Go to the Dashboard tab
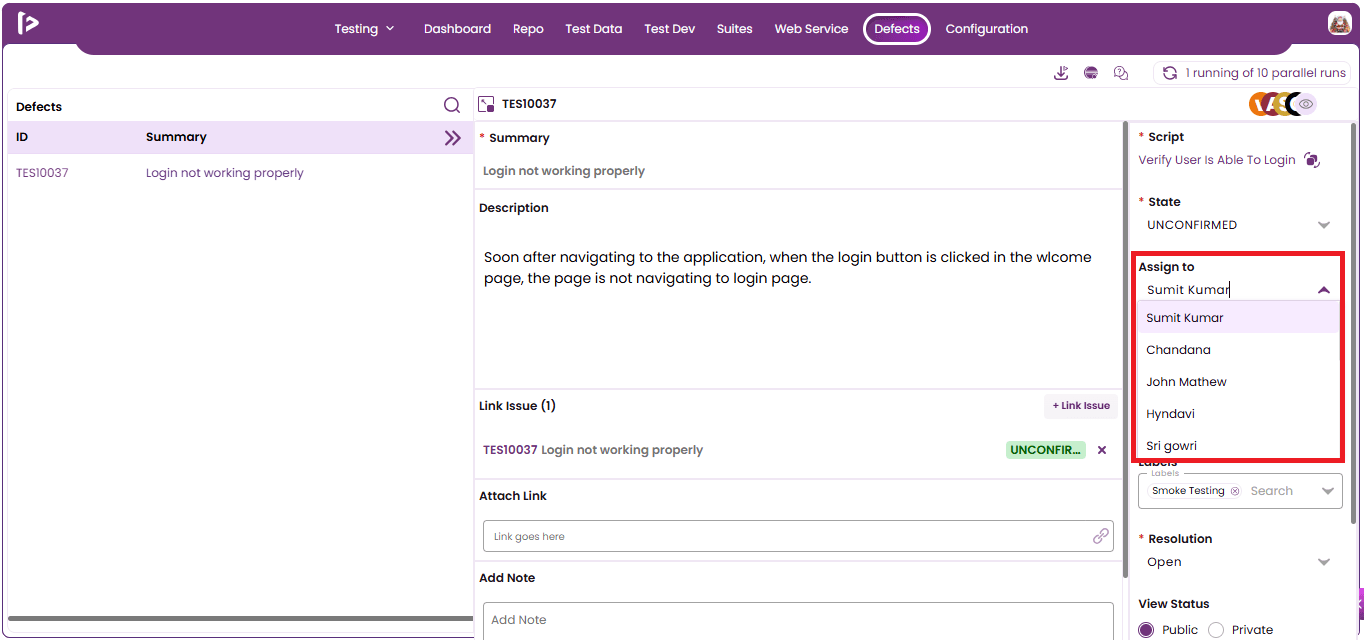Viewport: 1364px width, 640px height. click(457, 29)
